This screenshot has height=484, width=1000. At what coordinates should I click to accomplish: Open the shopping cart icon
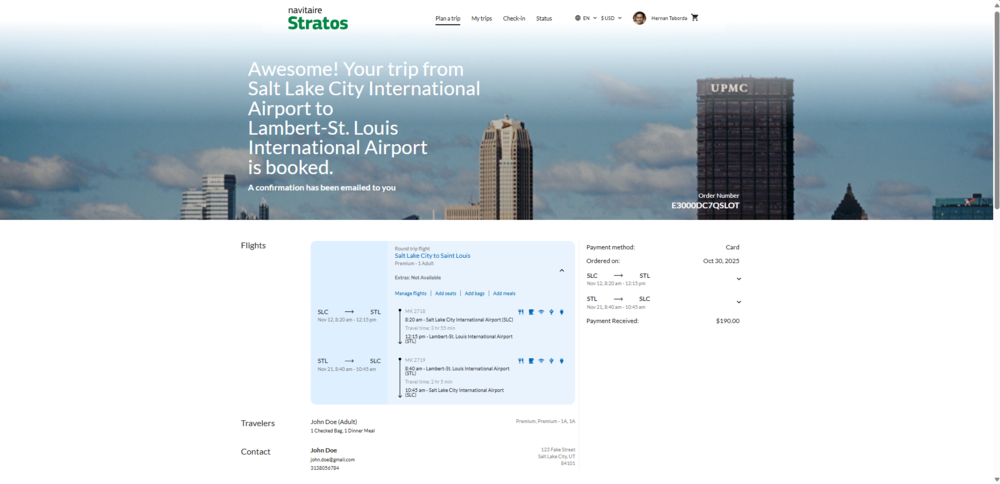click(695, 18)
